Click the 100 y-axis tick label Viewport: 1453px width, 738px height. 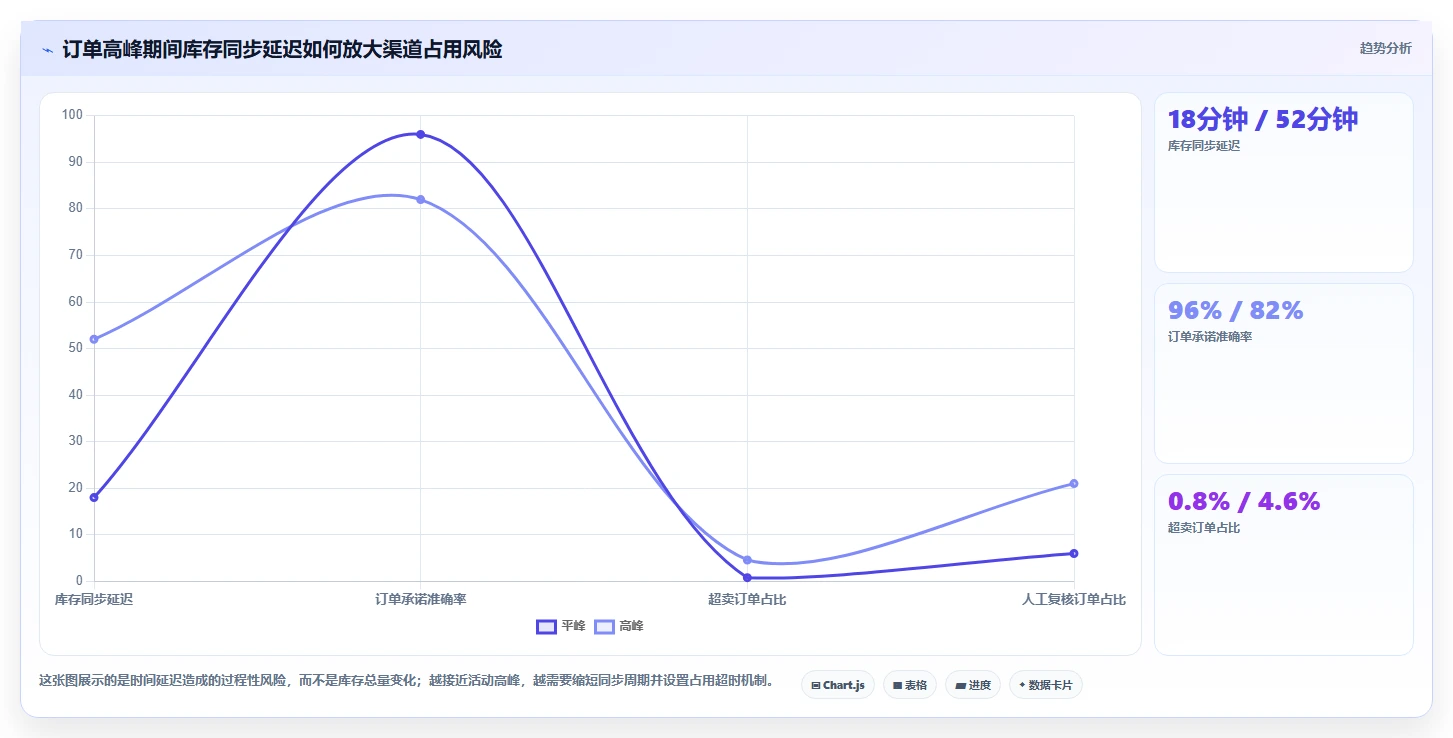(x=72, y=115)
